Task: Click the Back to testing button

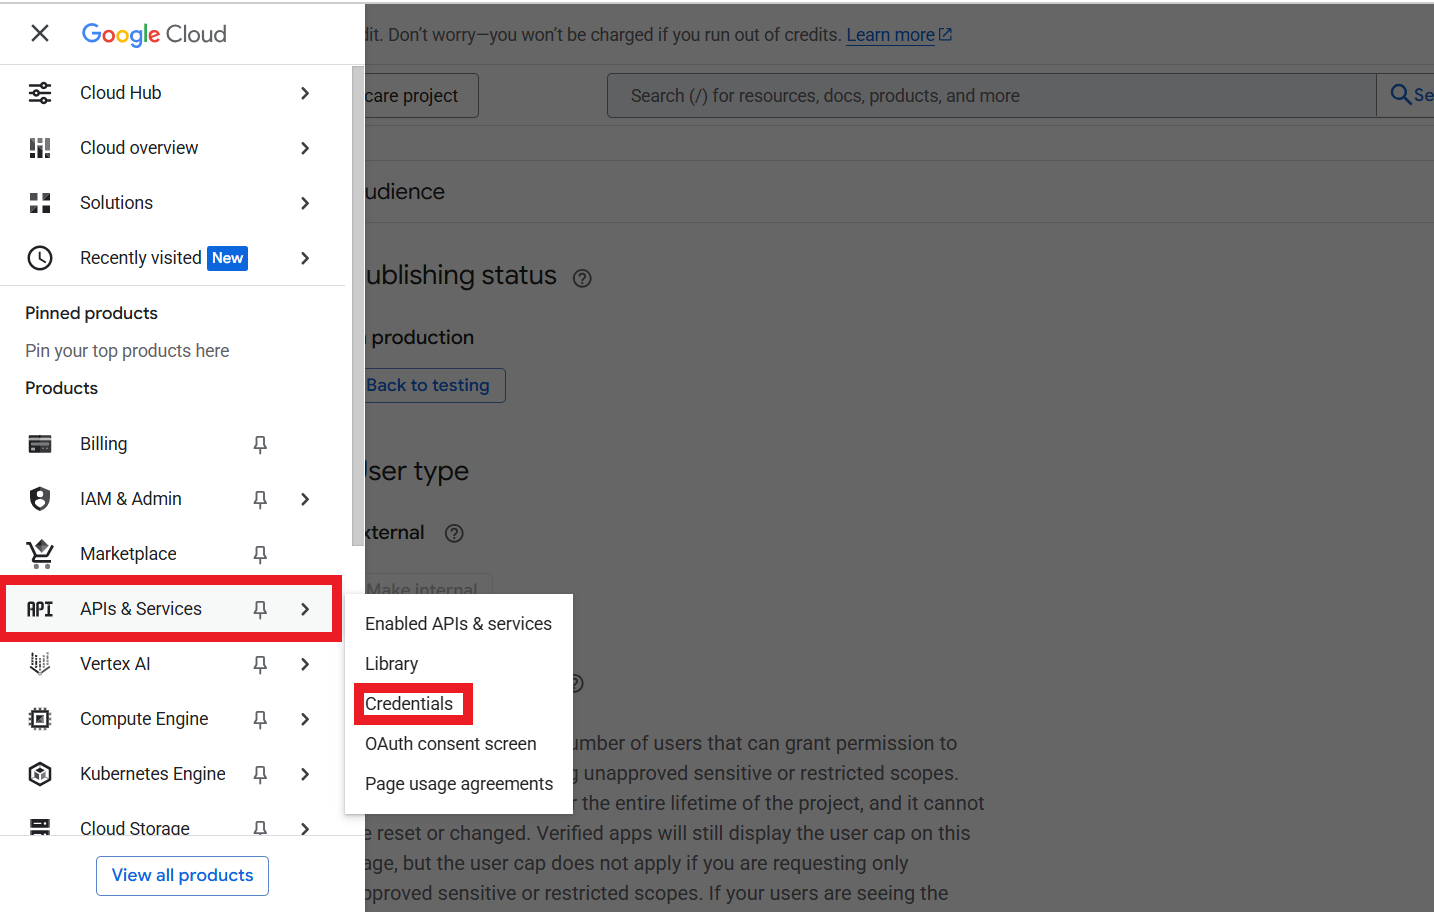Action: (x=434, y=385)
